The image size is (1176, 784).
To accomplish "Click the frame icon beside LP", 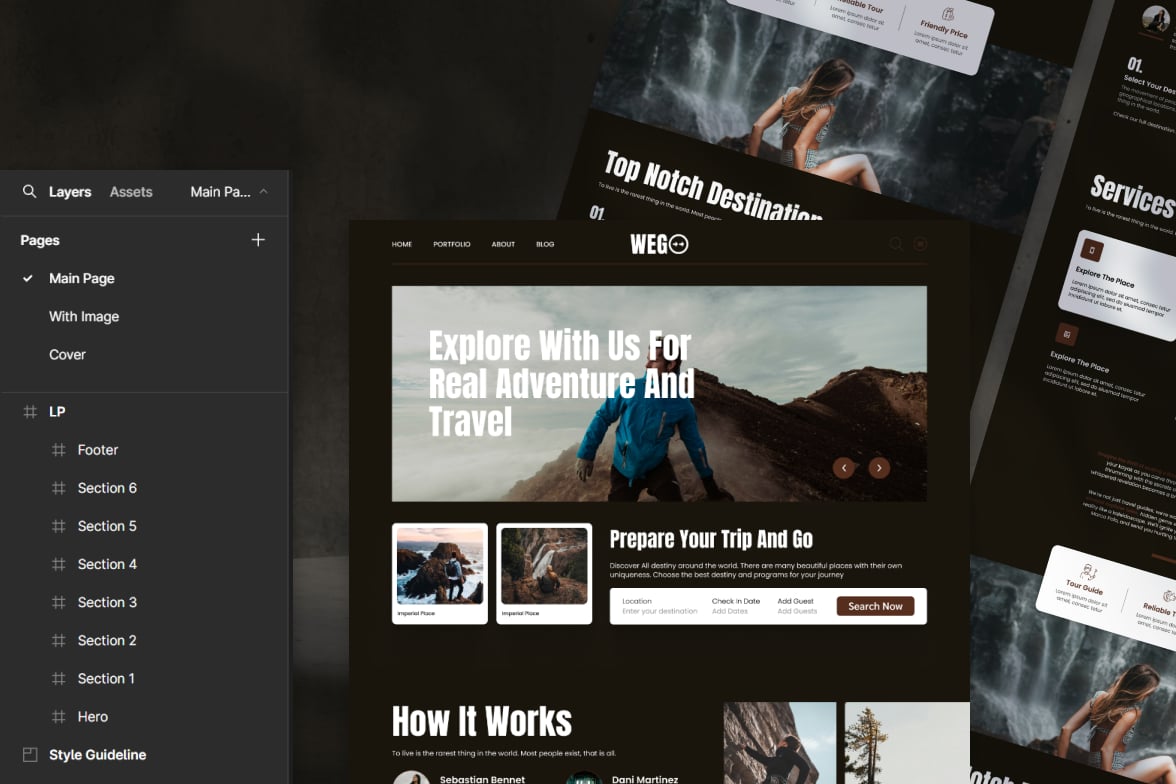I will [x=30, y=411].
